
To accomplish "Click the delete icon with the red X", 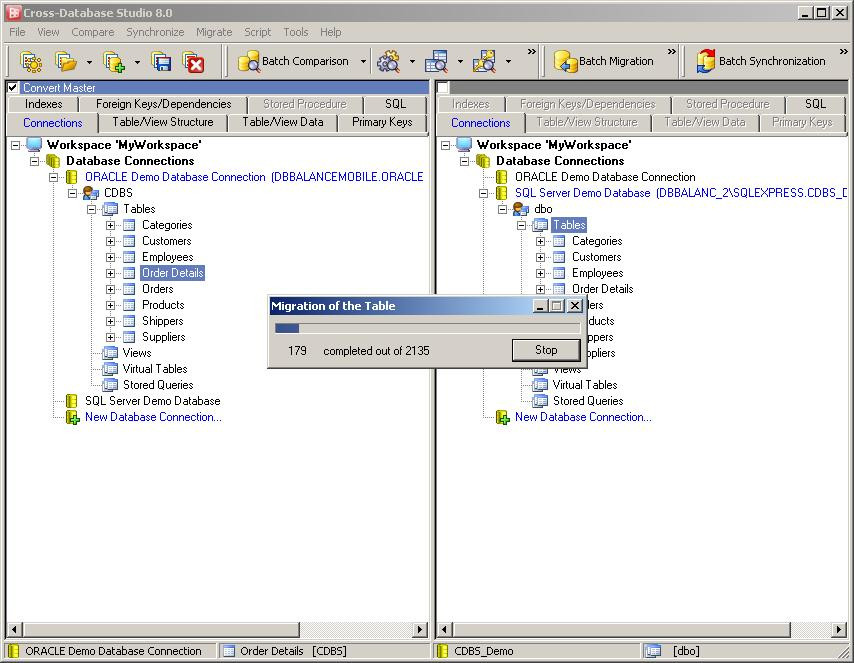I will point(193,62).
